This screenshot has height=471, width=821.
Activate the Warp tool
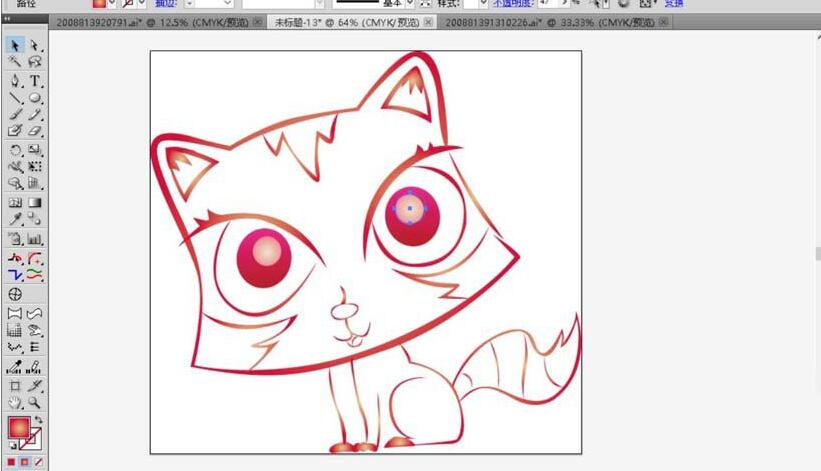tap(15, 166)
